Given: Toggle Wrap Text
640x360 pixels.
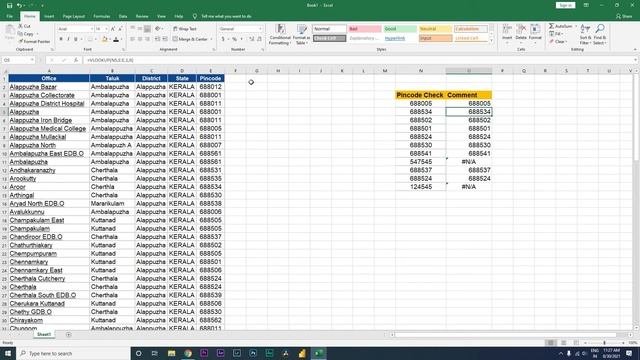Looking at the screenshot, I should tap(184, 29).
